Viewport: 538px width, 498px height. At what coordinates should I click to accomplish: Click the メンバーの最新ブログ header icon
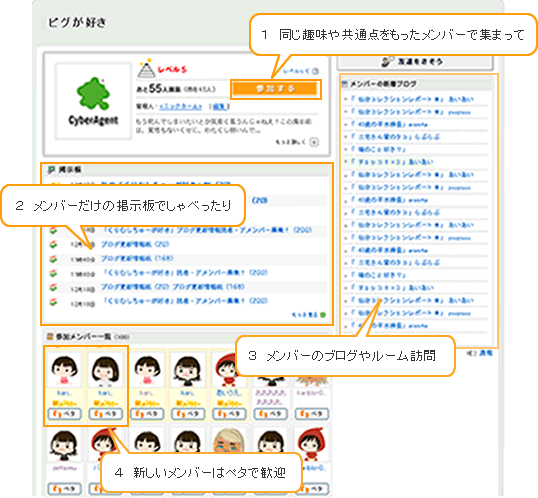coord(345,83)
